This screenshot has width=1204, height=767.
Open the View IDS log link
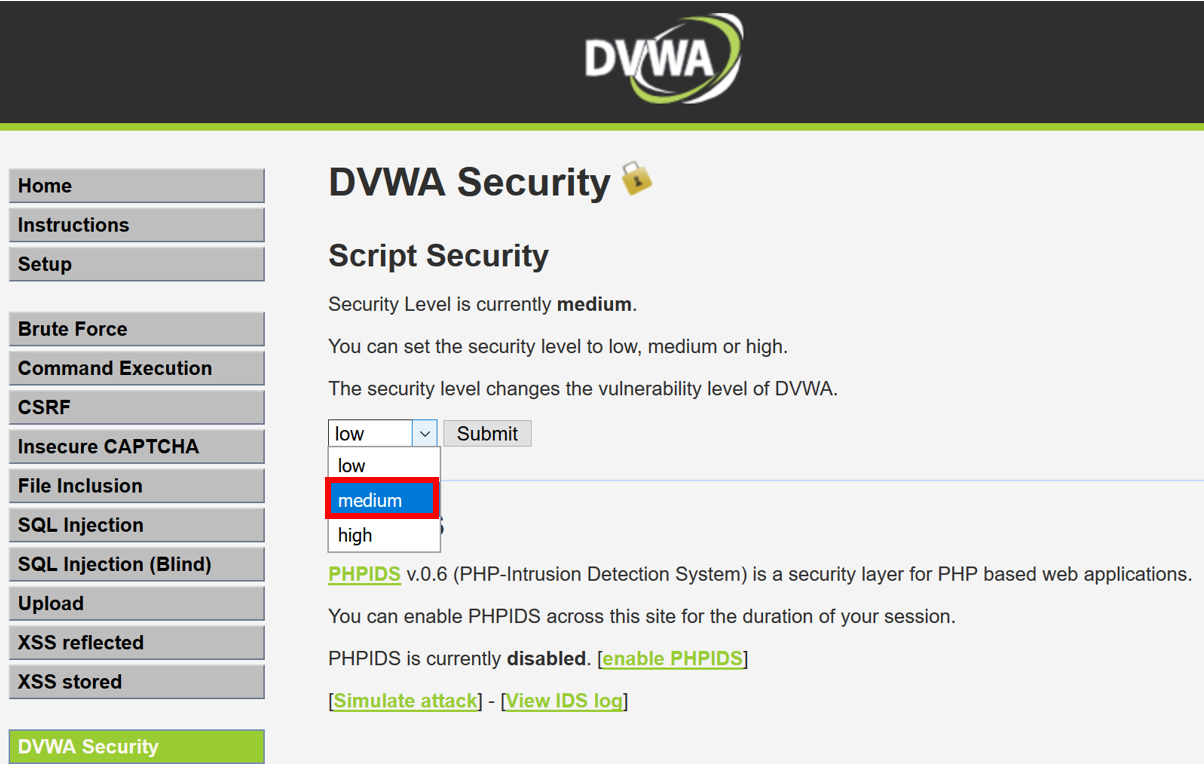click(564, 701)
